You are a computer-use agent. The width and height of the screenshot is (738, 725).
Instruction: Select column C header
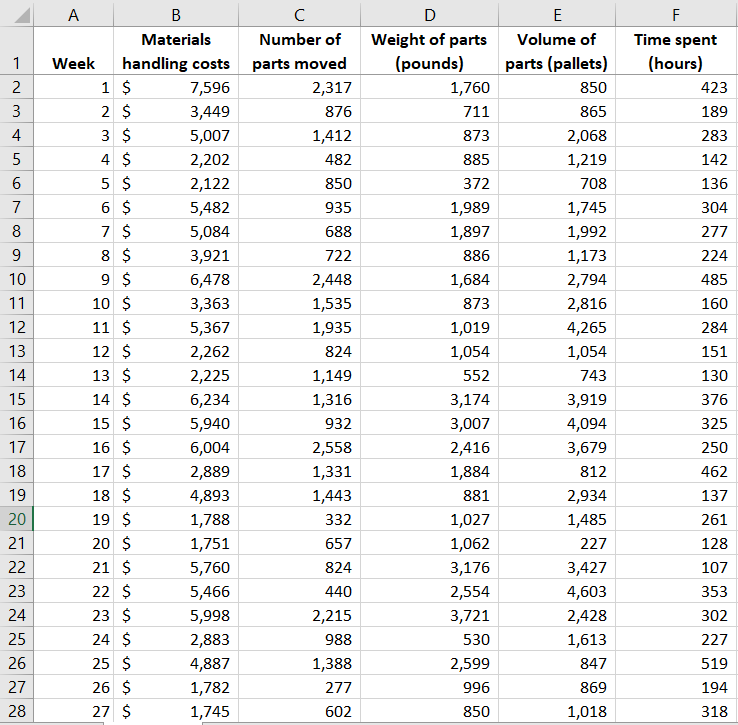tap(299, 15)
